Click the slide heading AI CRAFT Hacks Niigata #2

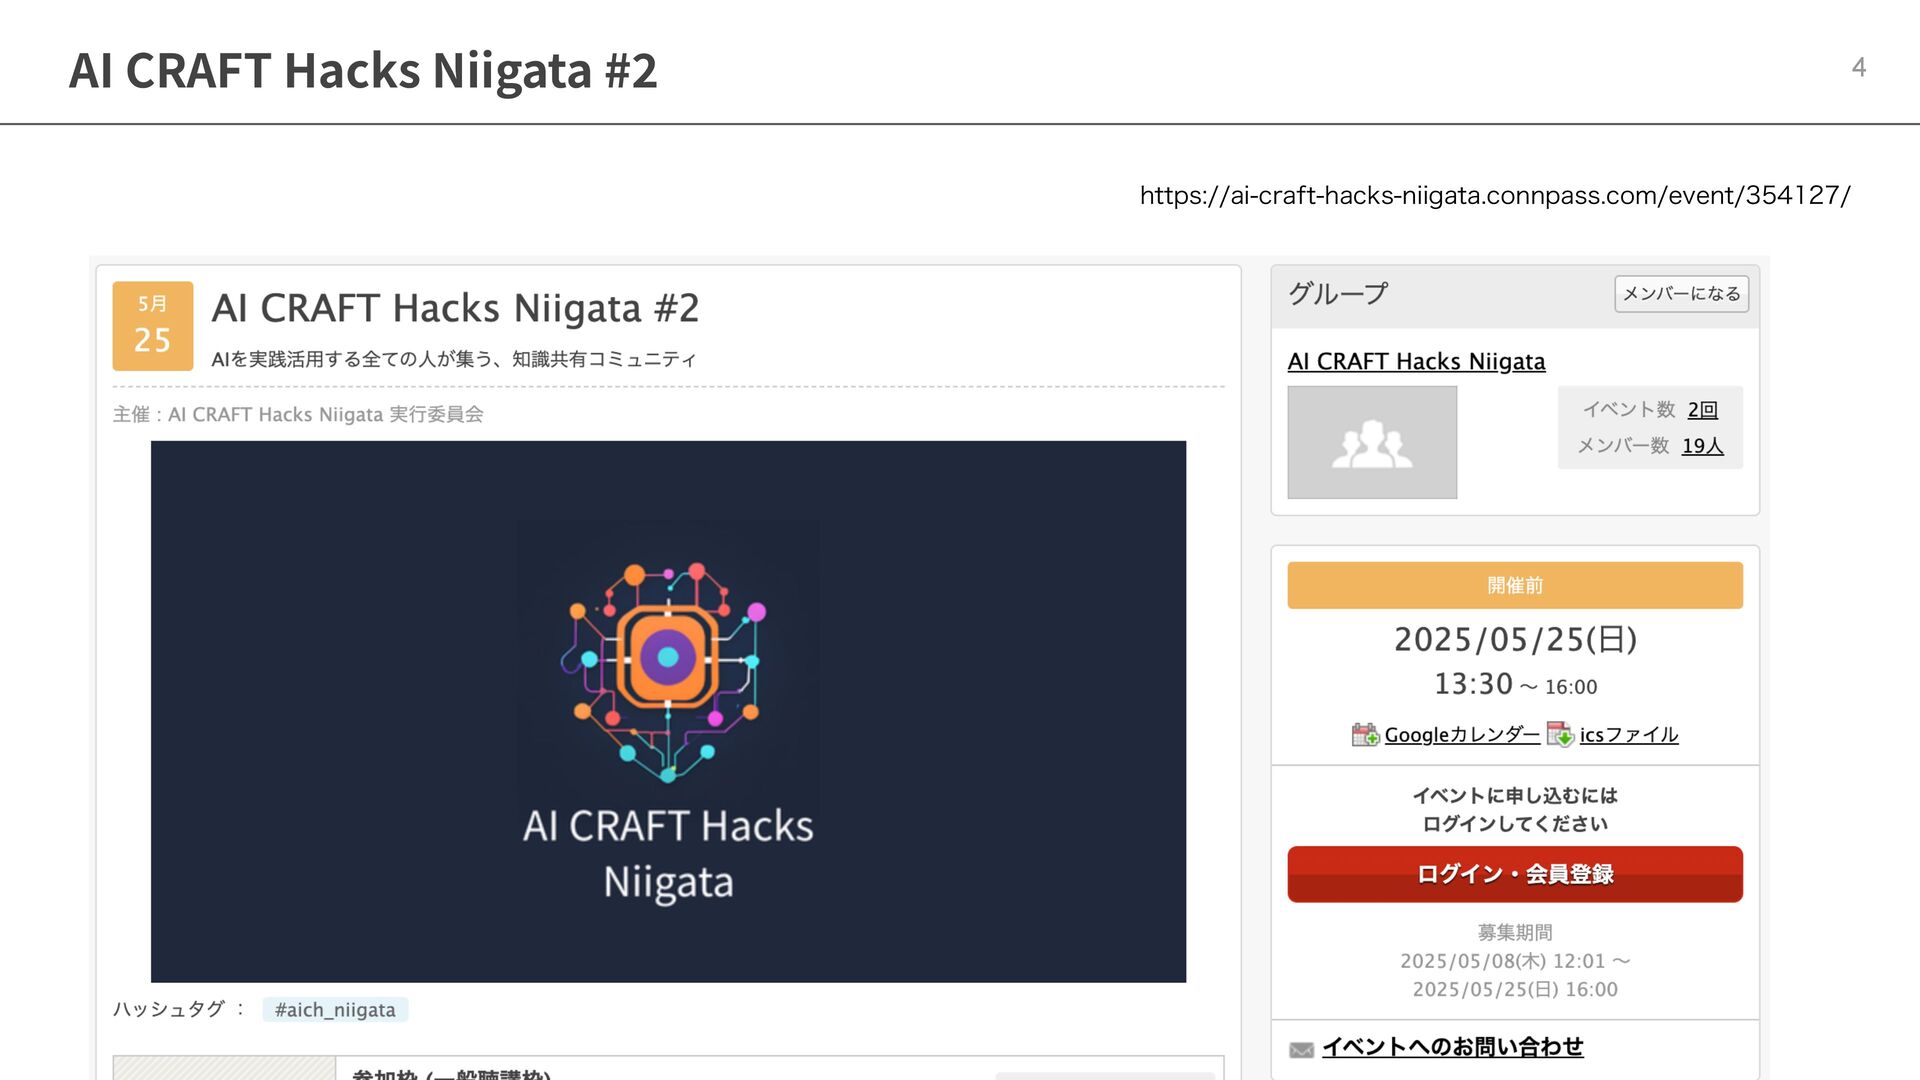point(363,70)
